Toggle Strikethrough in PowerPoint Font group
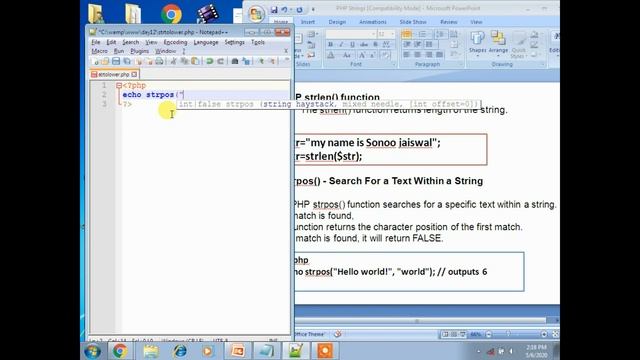The width and height of the screenshot is (640, 360). click(364, 44)
